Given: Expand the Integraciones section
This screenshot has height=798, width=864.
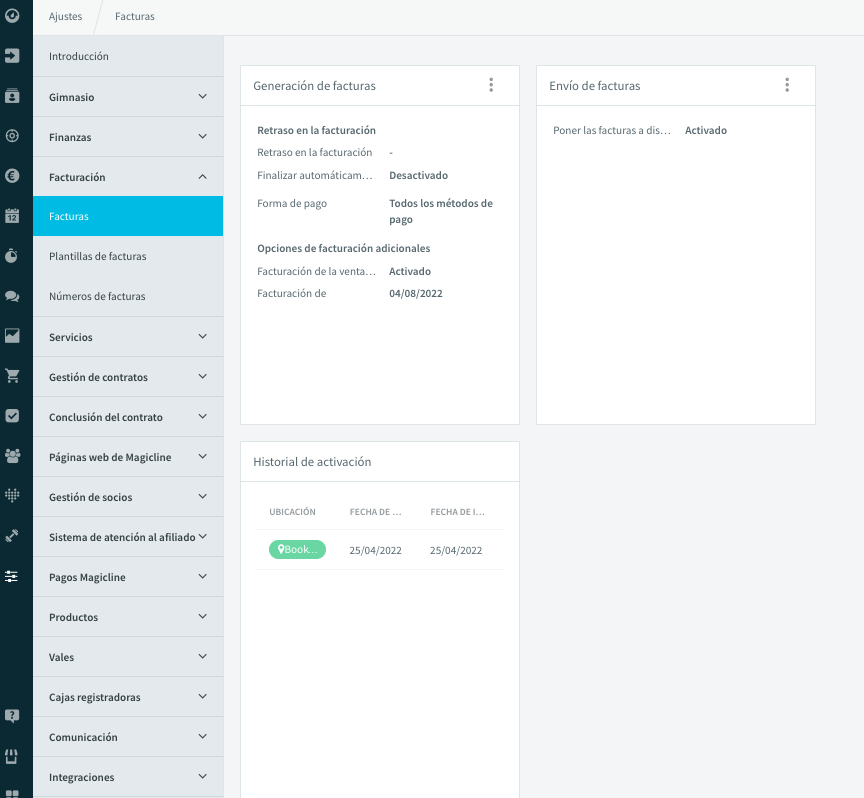Looking at the screenshot, I should click(x=128, y=777).
